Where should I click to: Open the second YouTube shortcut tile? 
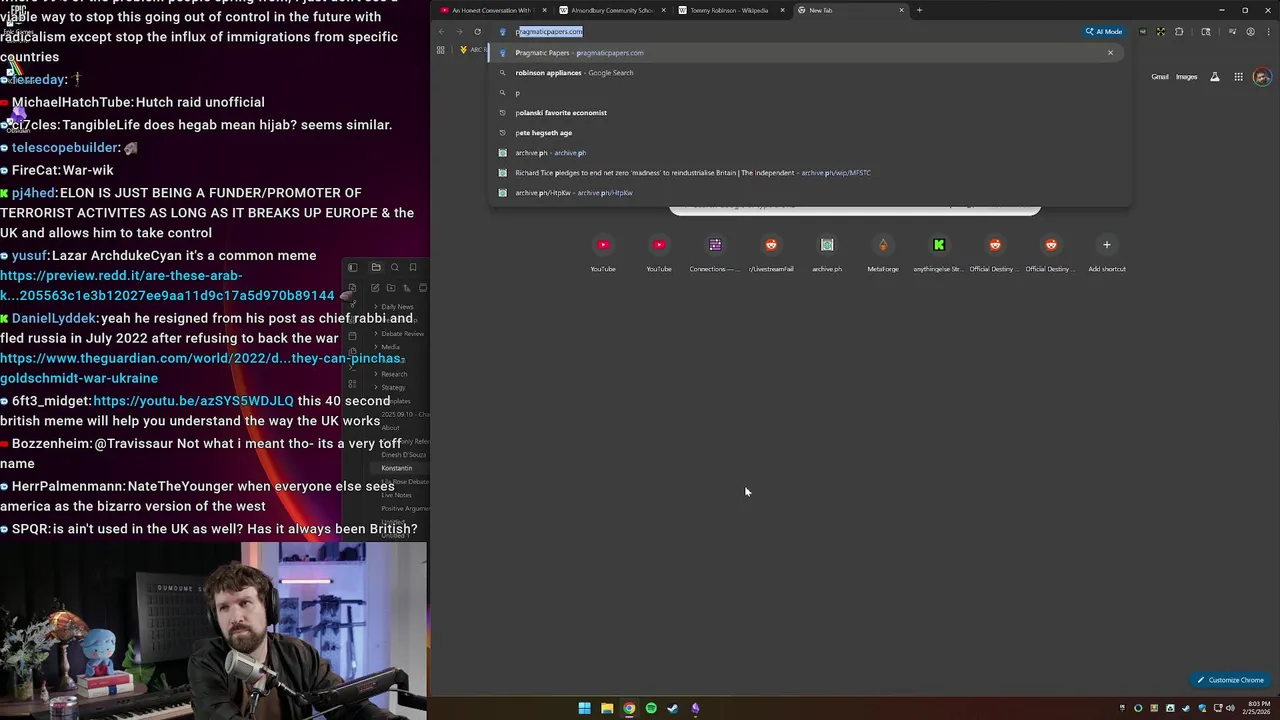point(659,251)
